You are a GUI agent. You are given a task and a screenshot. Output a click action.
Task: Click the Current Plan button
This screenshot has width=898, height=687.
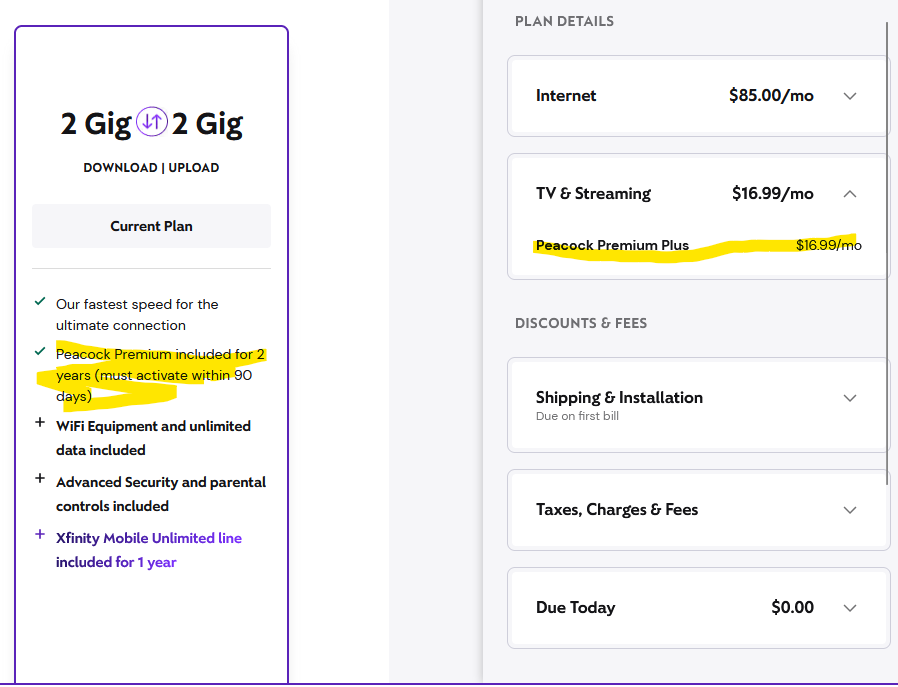(151, 226)
